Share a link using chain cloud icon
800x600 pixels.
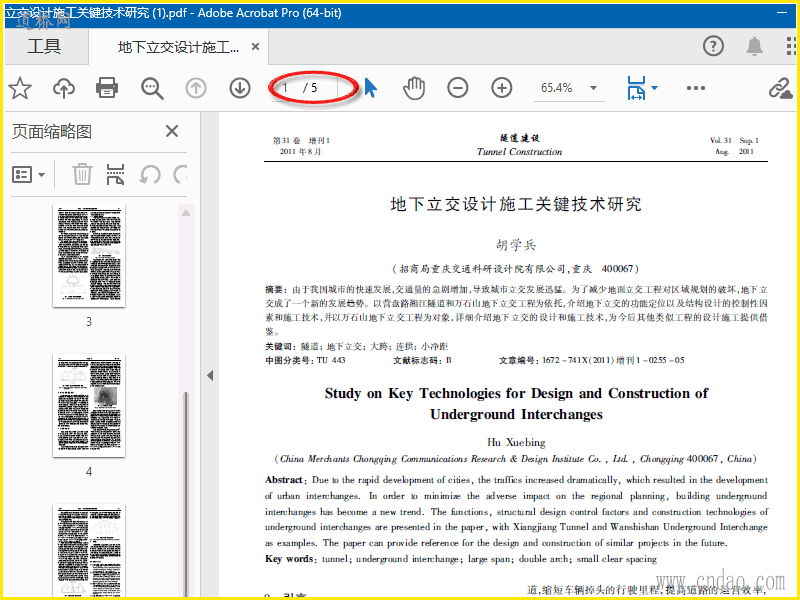(781, 88)
